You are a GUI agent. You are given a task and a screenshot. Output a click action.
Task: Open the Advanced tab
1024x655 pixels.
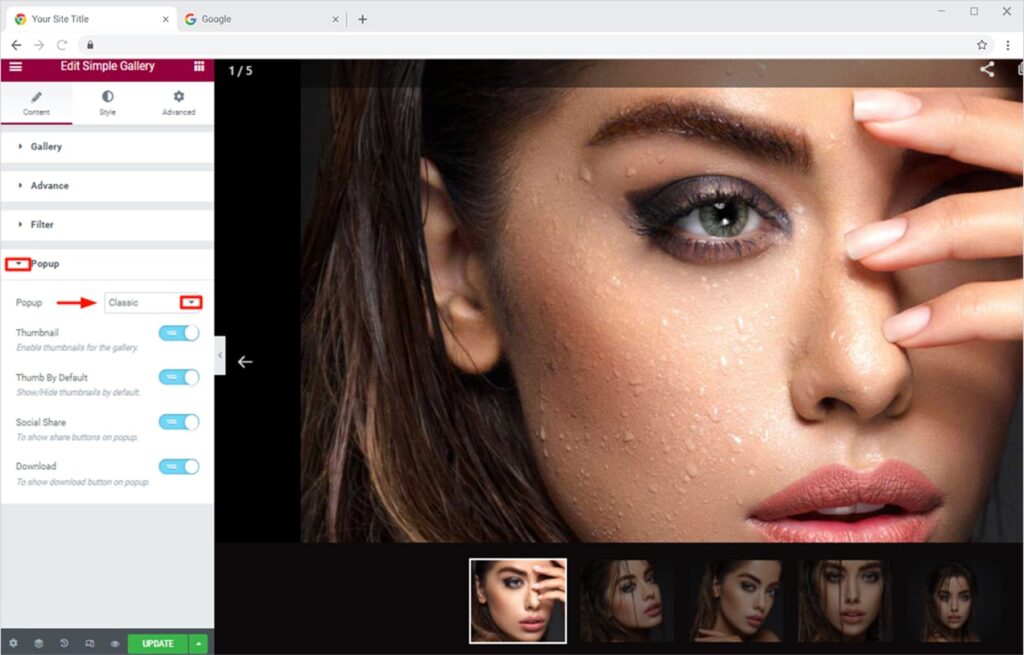coord(178,102)
